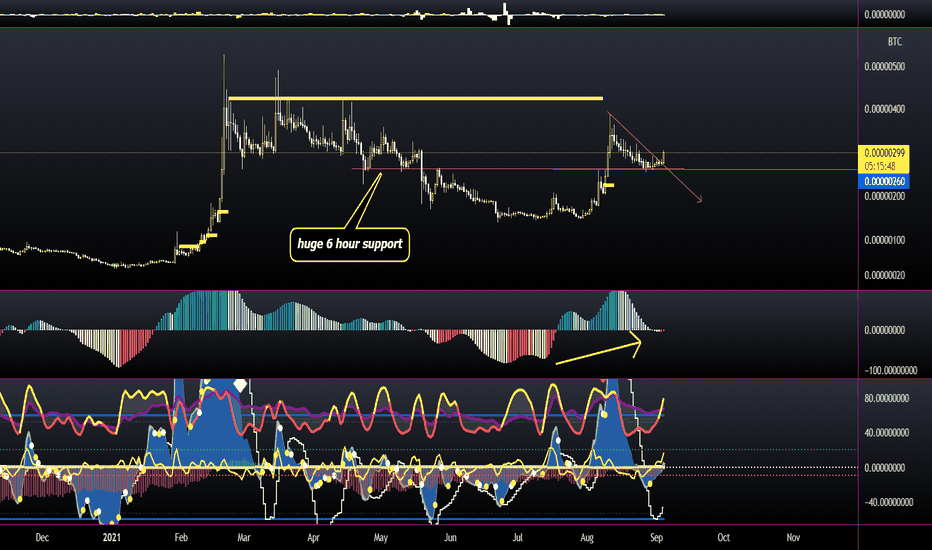Select the white diamond marker in oscillator pane
This screenshot has width=932, height=550.
(x=240, y=385)
